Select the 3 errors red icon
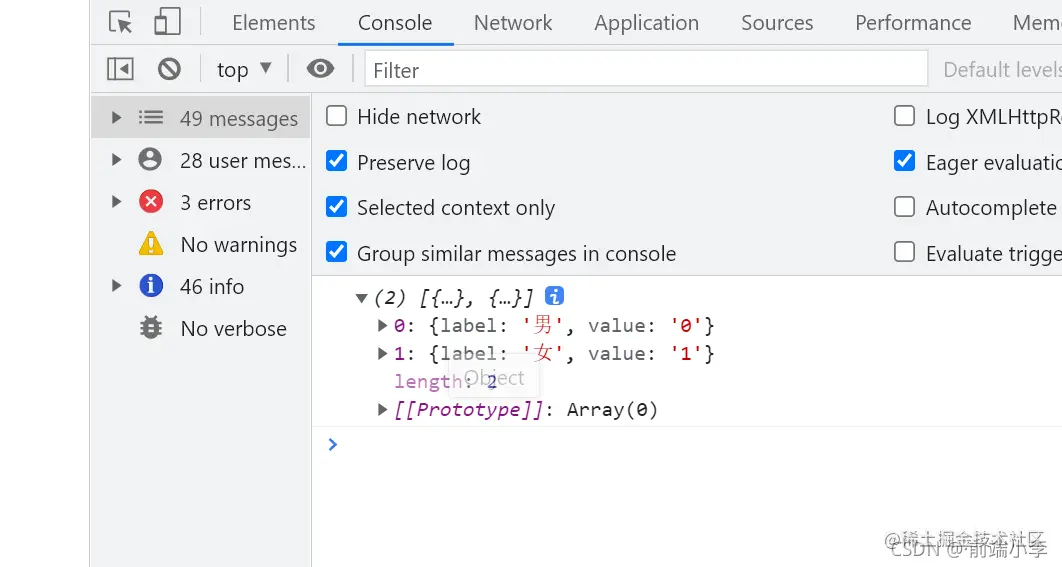The image size is (1062, 567). point(151,202)
